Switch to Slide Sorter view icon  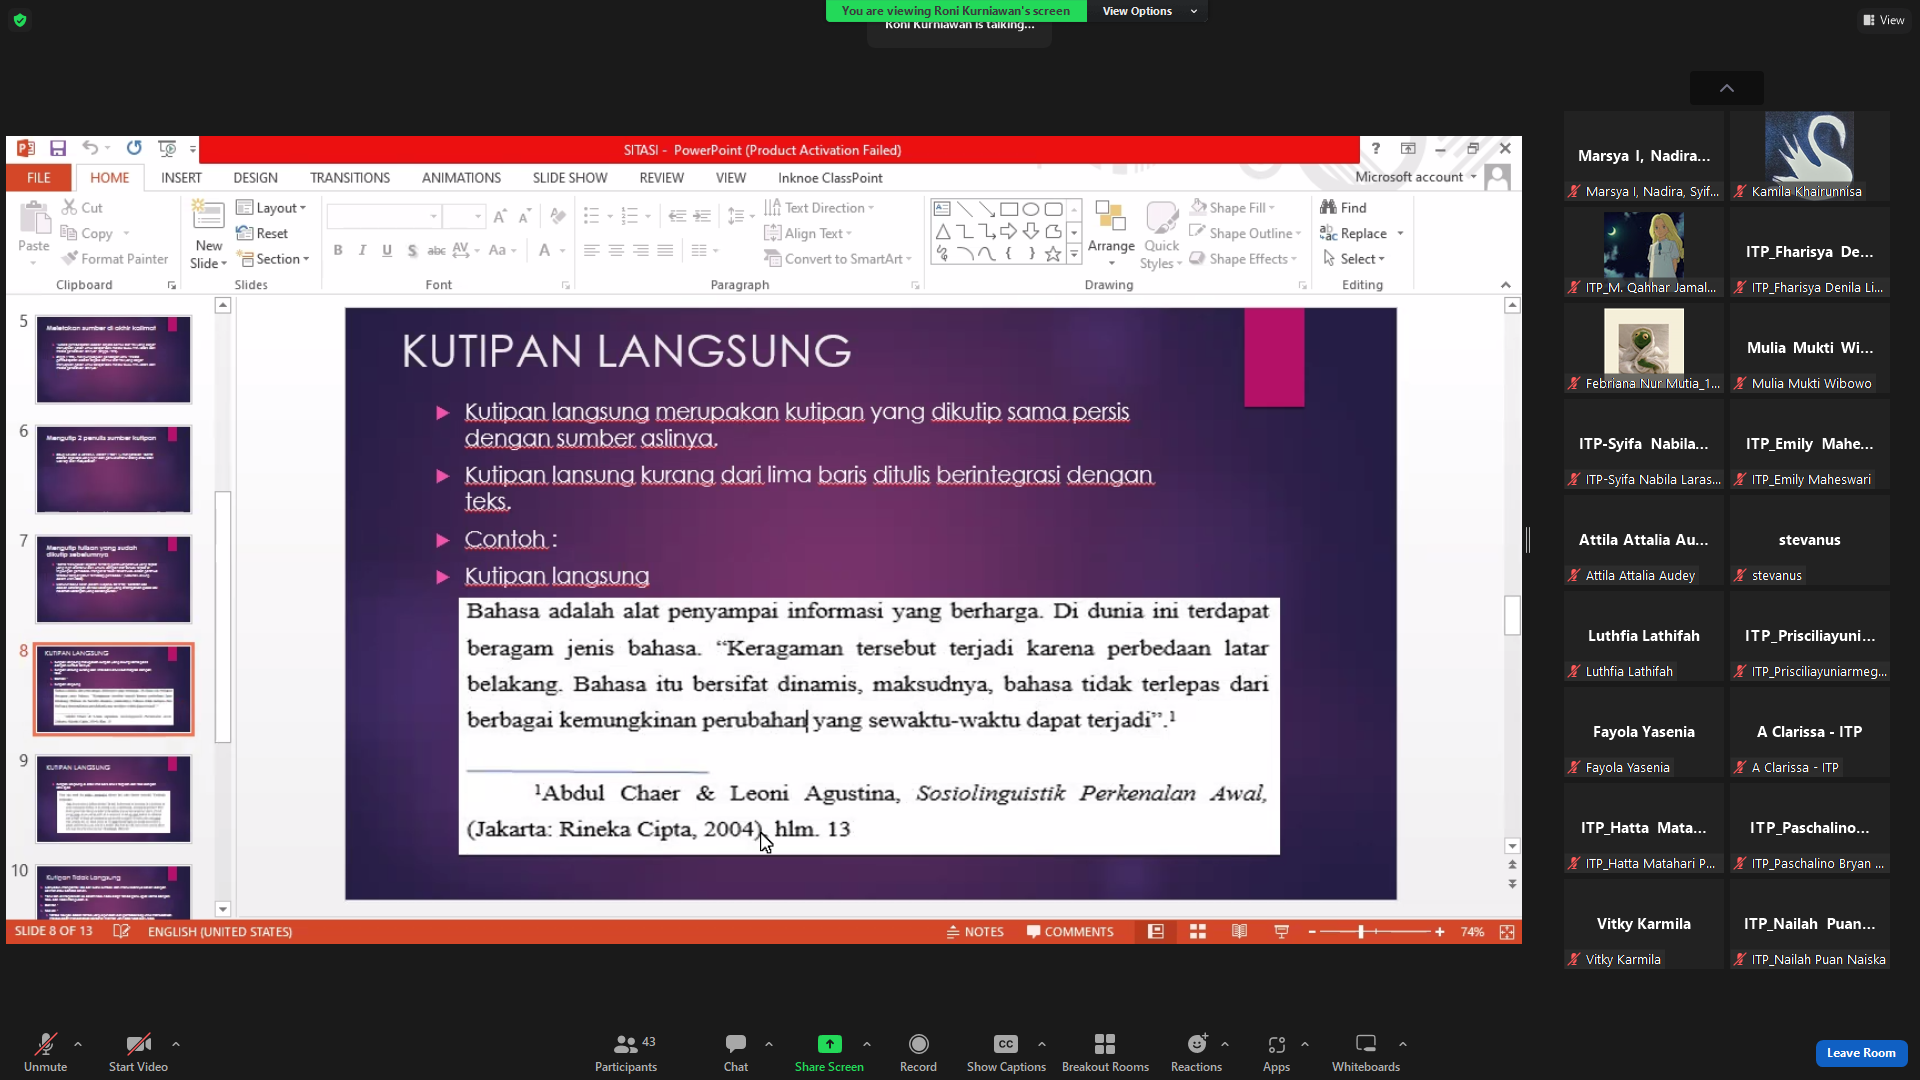click(1197, 931)
